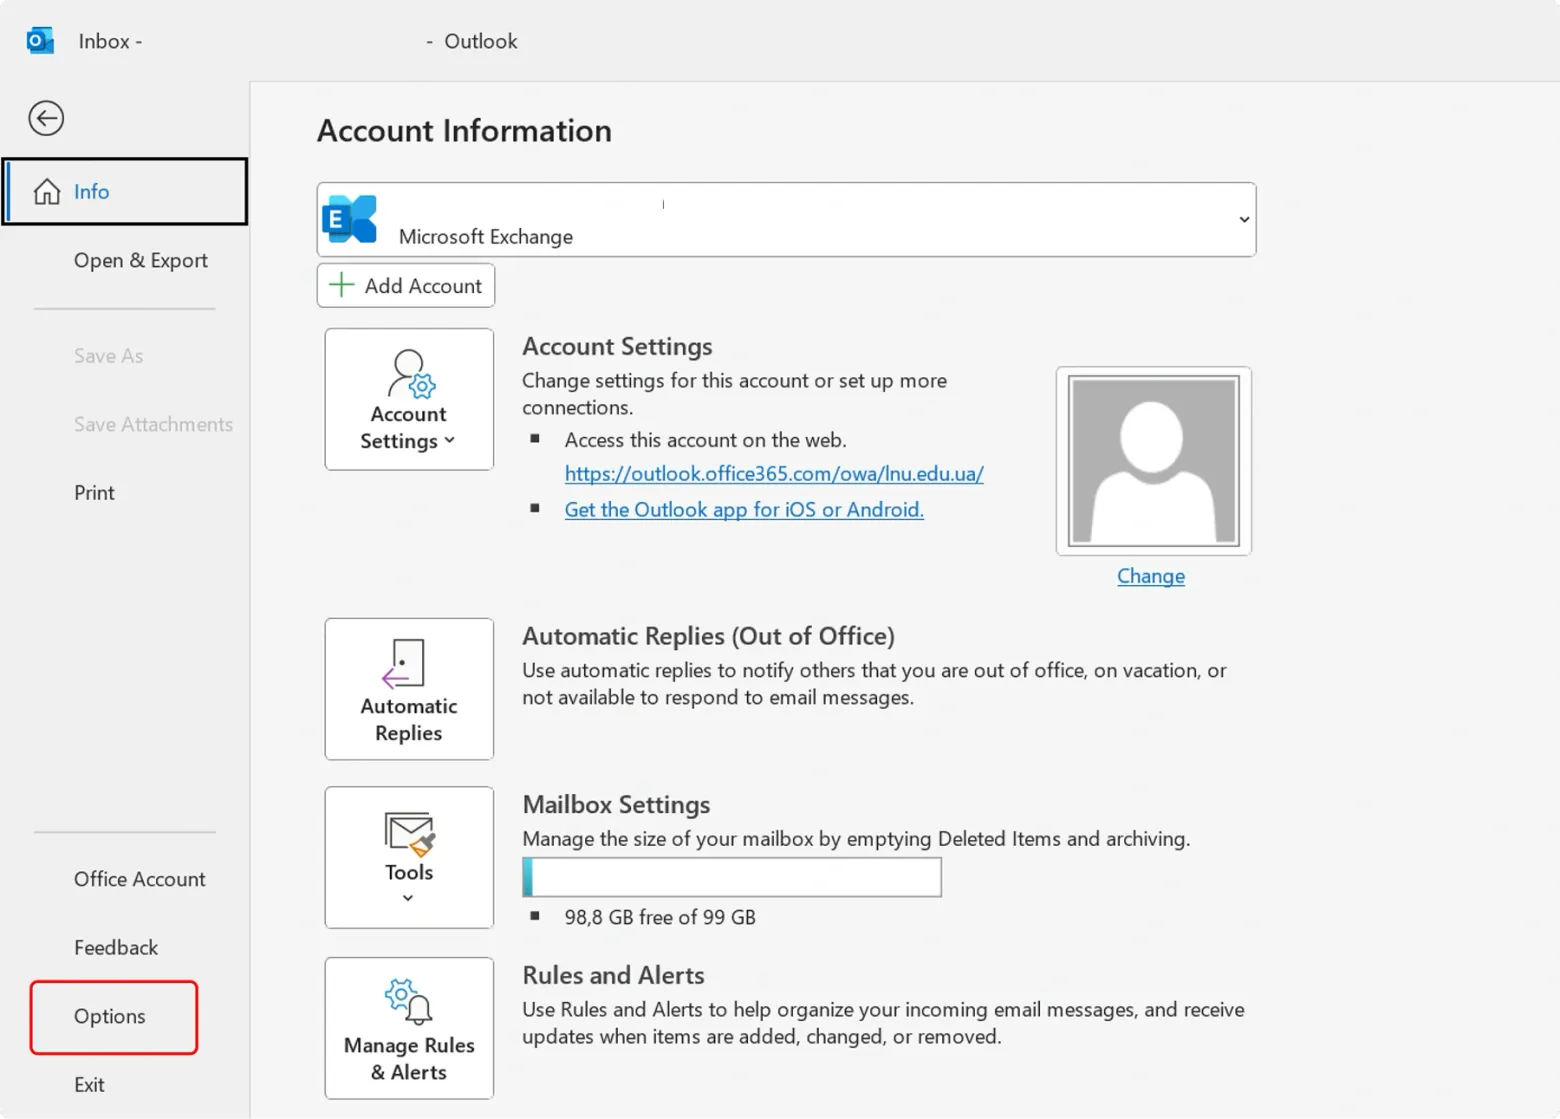Click the mailbox storage usage bar
1560x1119 pixels.
tap(732, 877)
